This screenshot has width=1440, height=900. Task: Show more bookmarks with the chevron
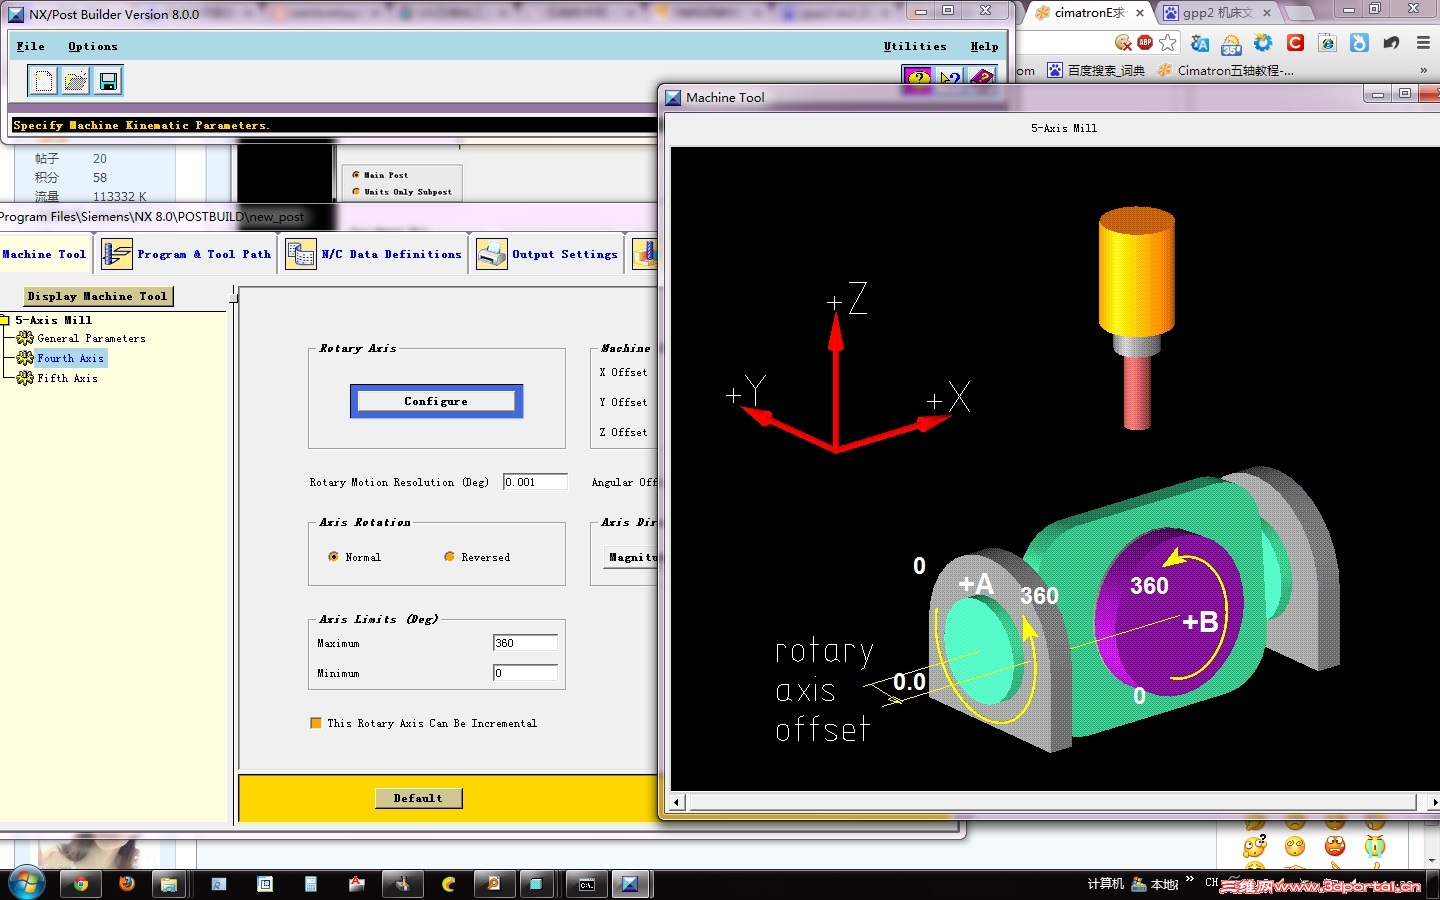pos(1423,70)
